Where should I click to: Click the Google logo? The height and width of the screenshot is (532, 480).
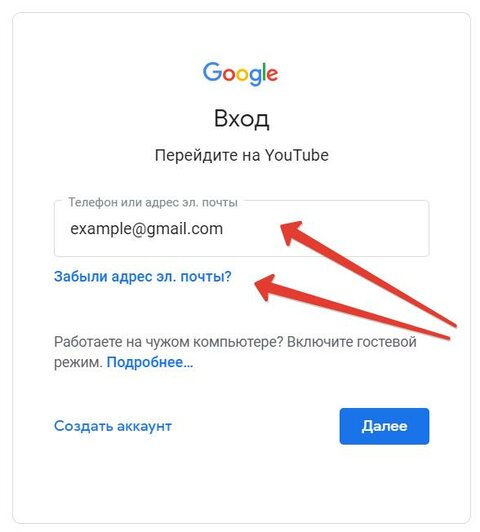pyautogui.click(x=241, y=74)
